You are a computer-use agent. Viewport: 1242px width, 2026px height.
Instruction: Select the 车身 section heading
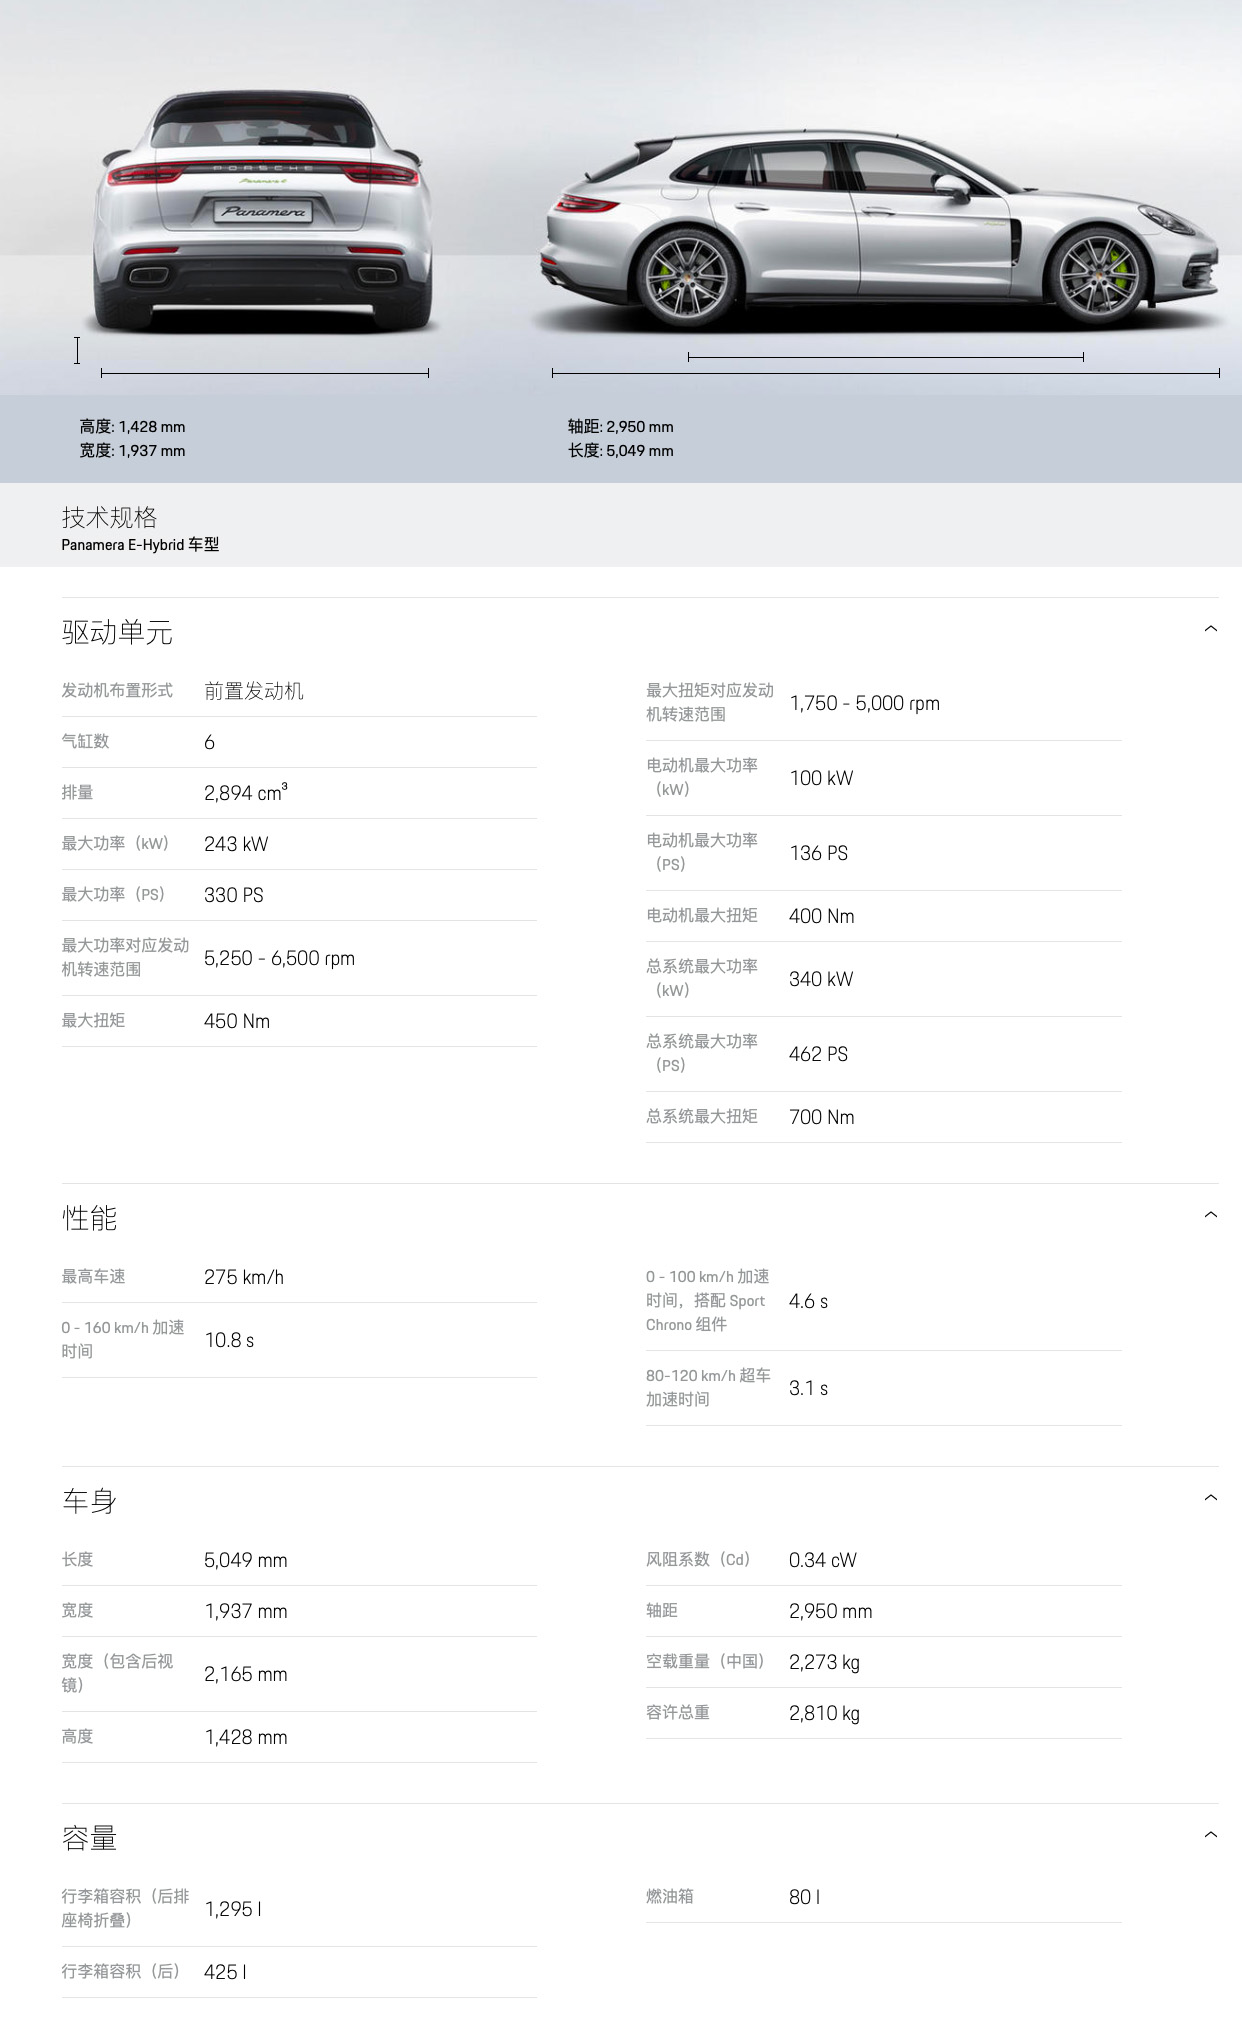tap(89, 1501)
